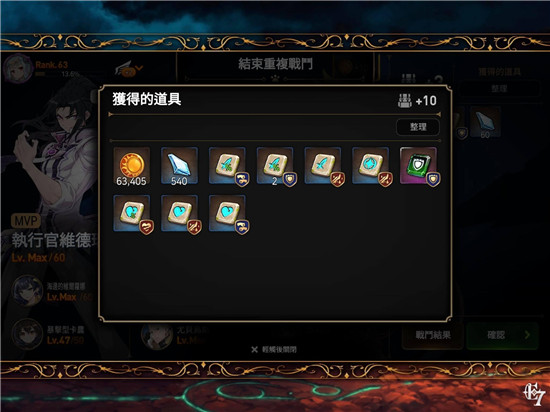Select the ring rune item

click(x=371, y=166)
